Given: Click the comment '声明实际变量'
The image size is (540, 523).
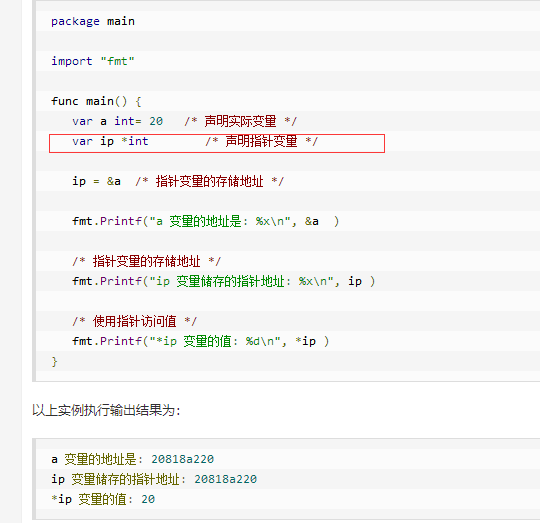Looking at the screenshot, I should [240, 121].
